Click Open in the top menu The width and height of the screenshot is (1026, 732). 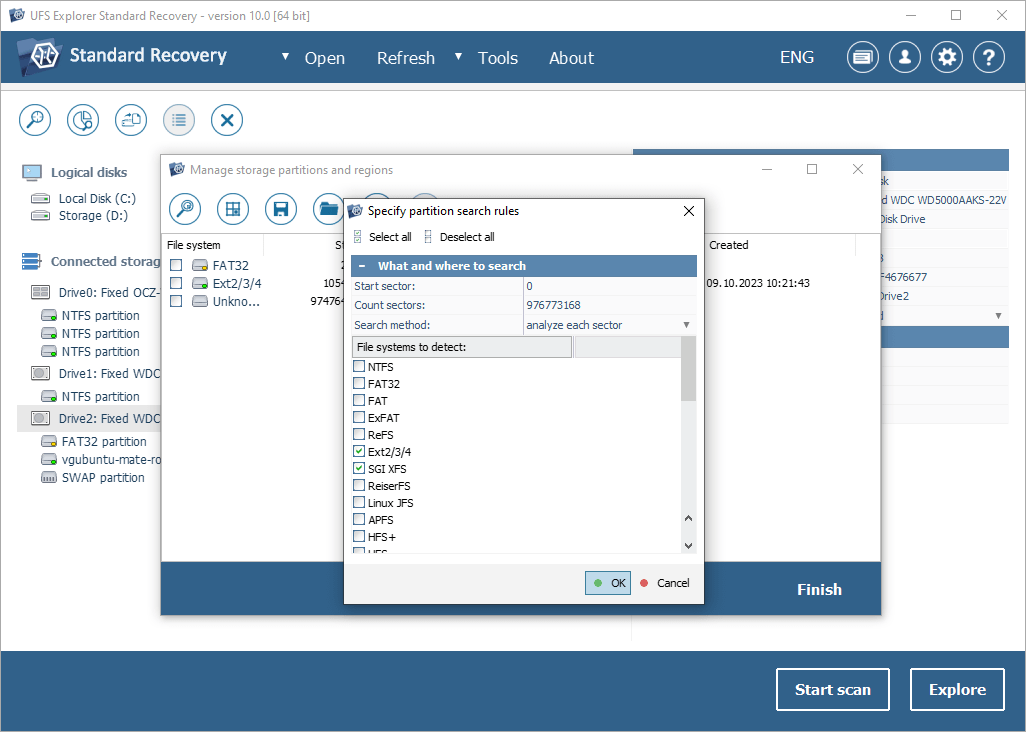click(325, 58)
